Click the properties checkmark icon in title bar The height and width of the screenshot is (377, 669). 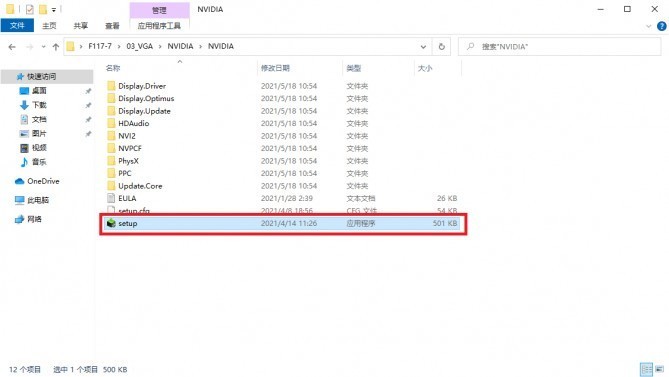[x=29, y=9]
